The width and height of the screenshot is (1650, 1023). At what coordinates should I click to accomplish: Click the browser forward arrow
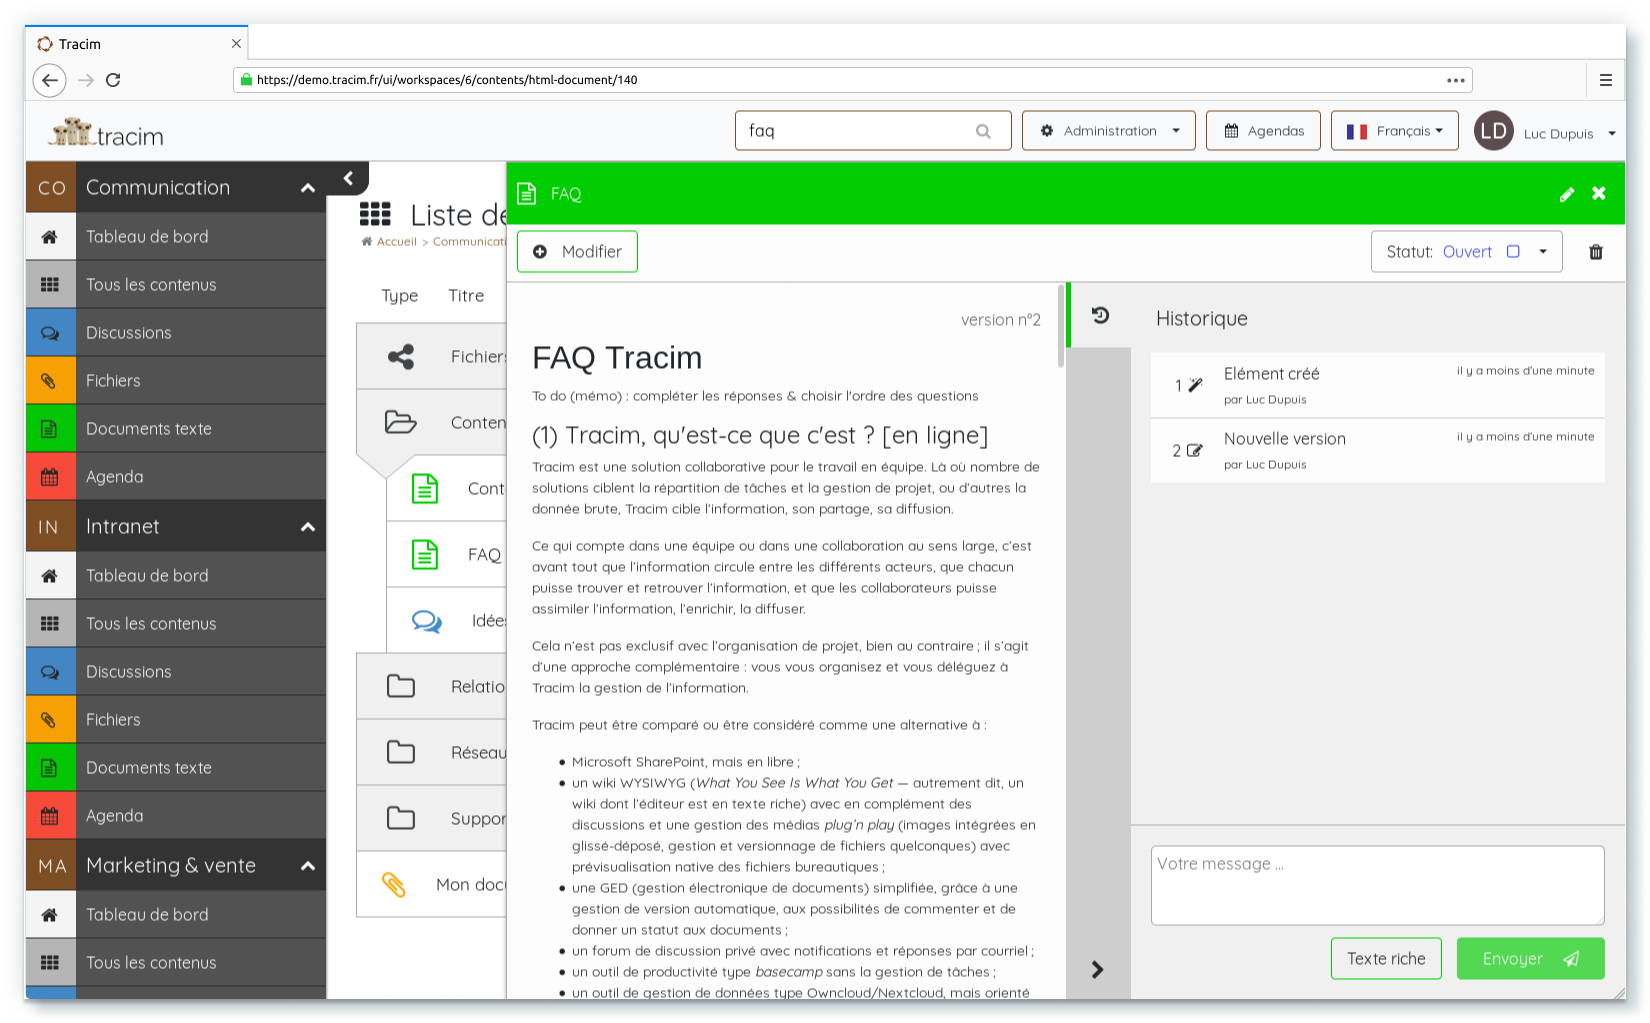pyautogui.click(x=86, y=80)
